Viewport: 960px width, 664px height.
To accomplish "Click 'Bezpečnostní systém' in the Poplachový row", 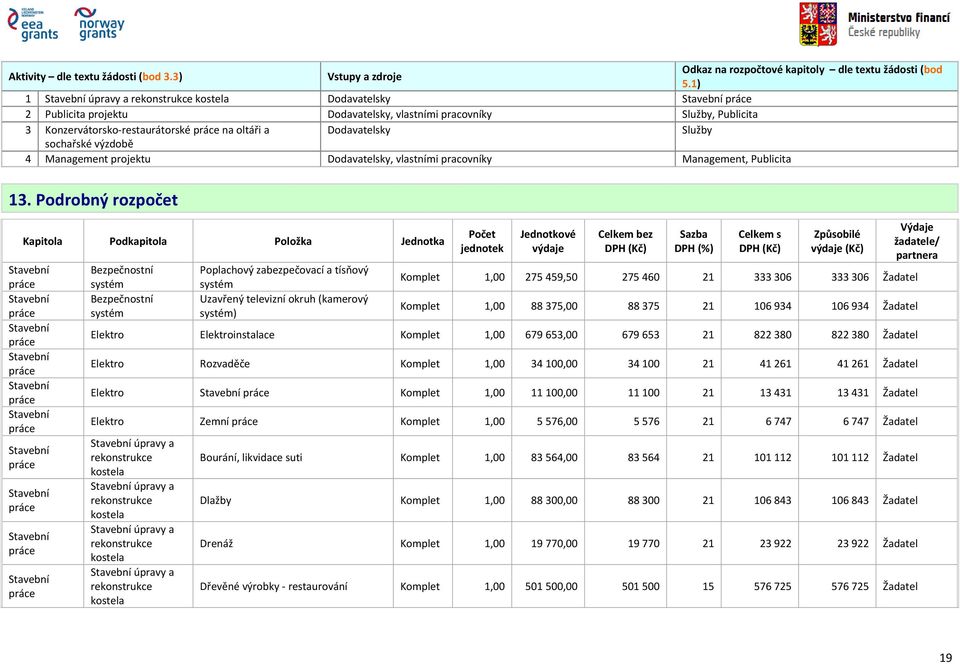I will 122,277.
